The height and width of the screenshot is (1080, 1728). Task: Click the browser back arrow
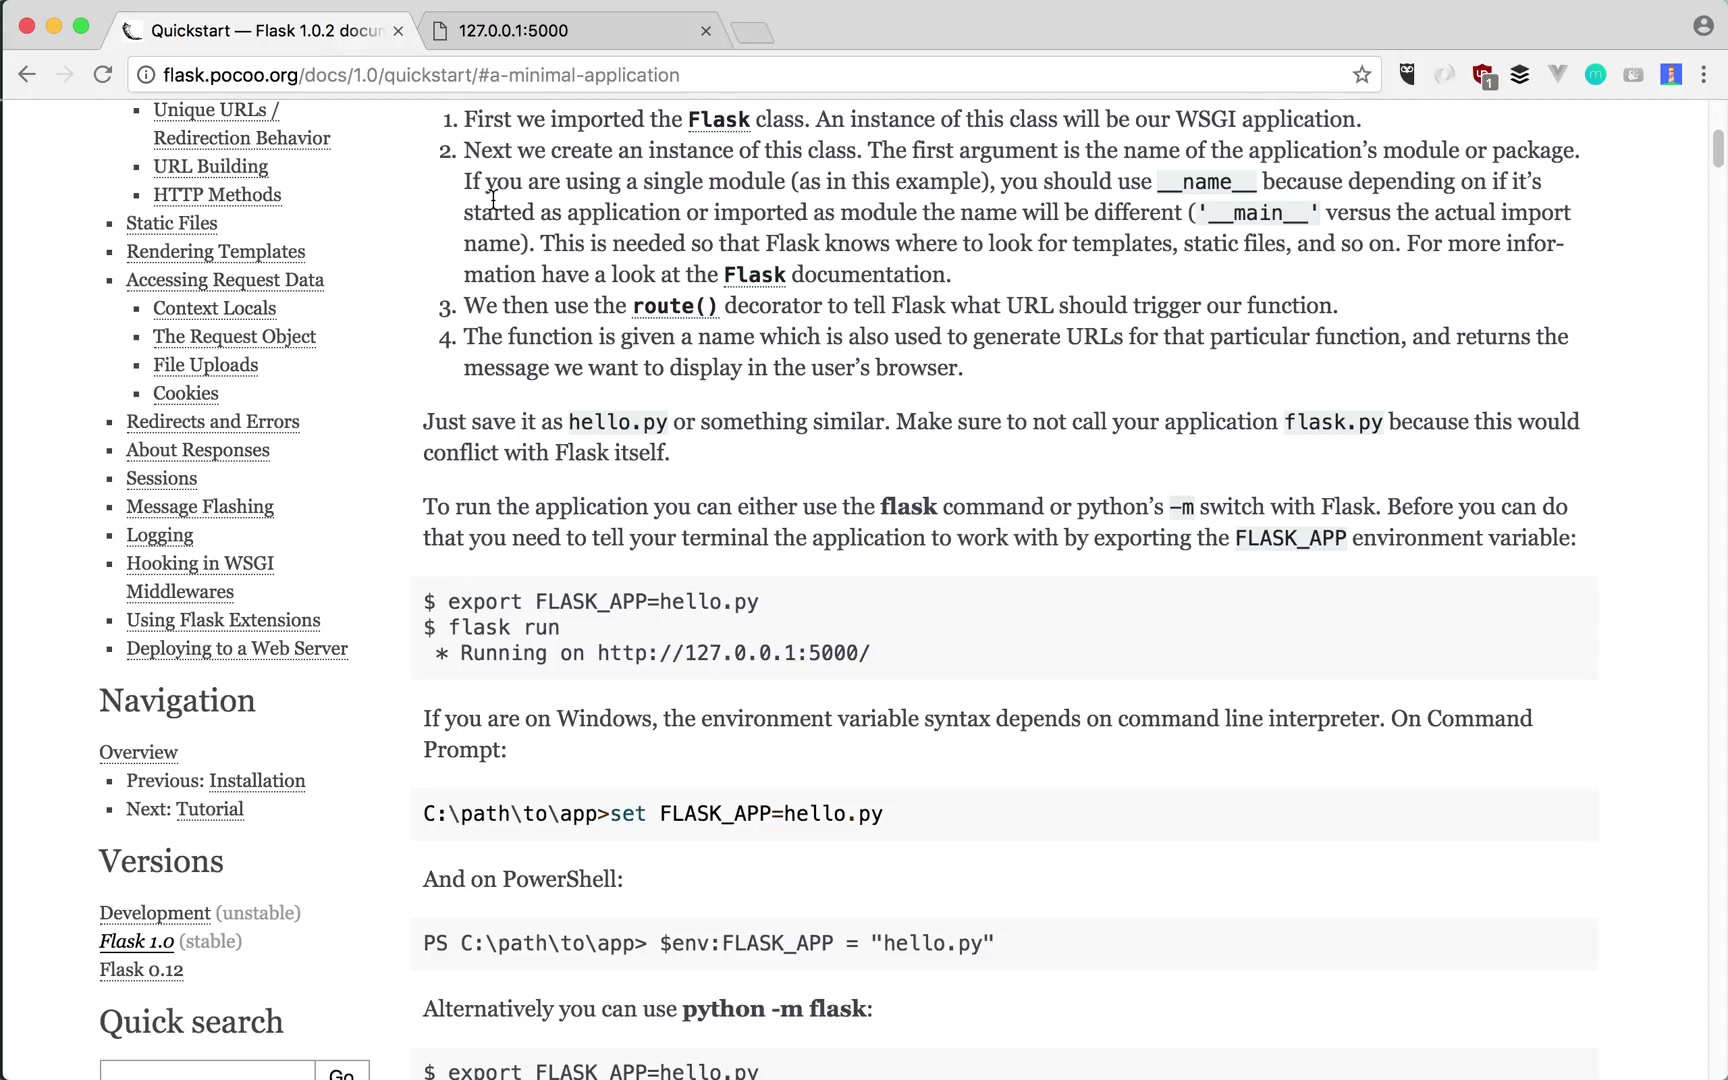point(27,75)
